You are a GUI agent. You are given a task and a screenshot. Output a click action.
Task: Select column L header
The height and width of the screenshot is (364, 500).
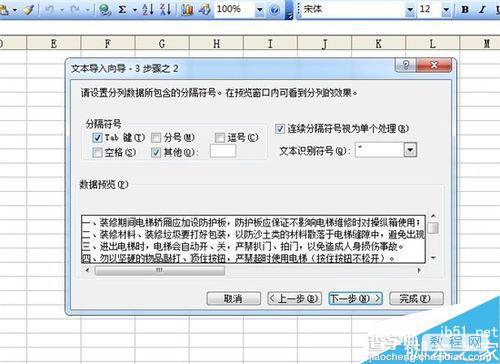click(433, 43)
